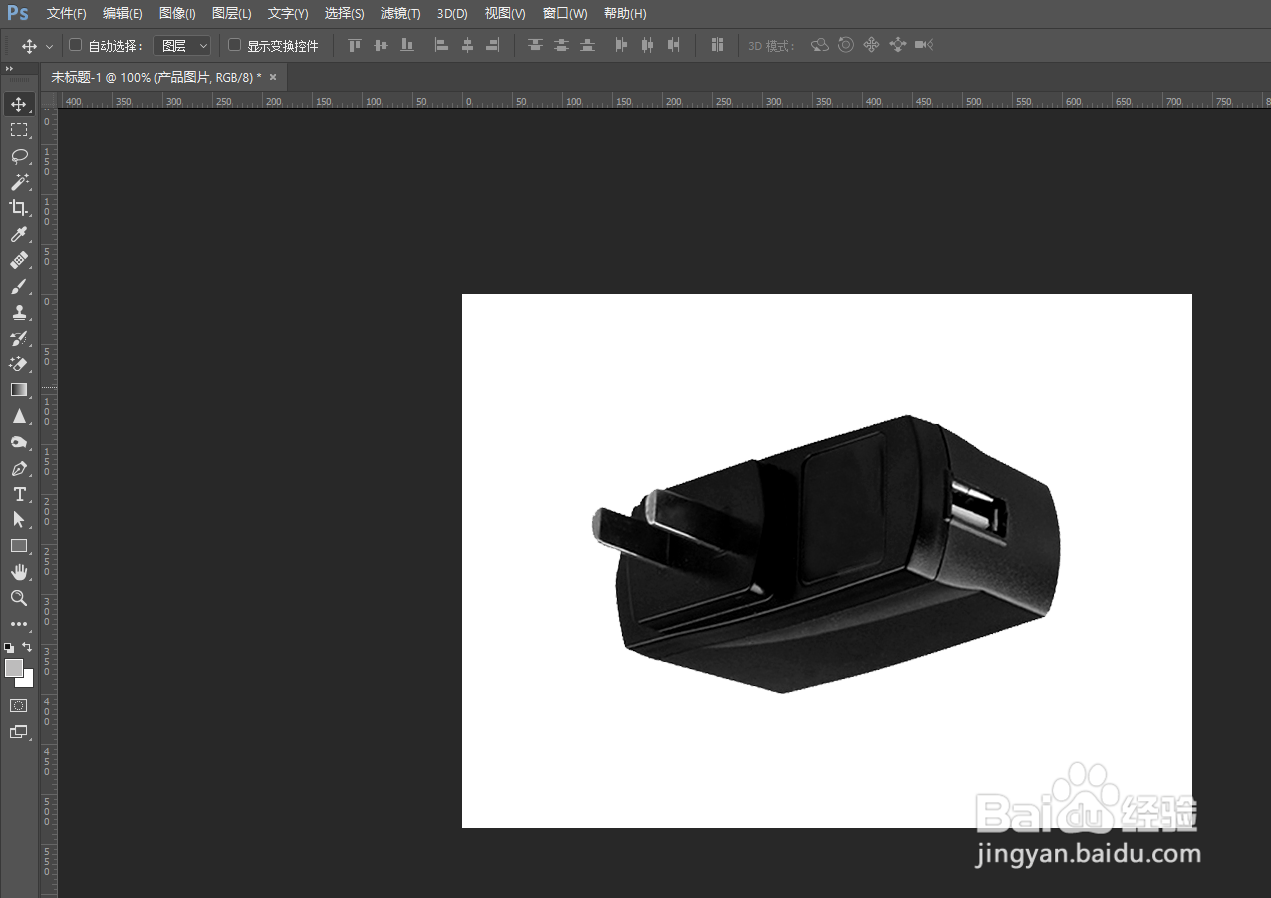Viewport: 1271px width, 898px height.
Task: Click the Photoshop Ps logo
Action: pyautogui.click(x=17, y=13)
